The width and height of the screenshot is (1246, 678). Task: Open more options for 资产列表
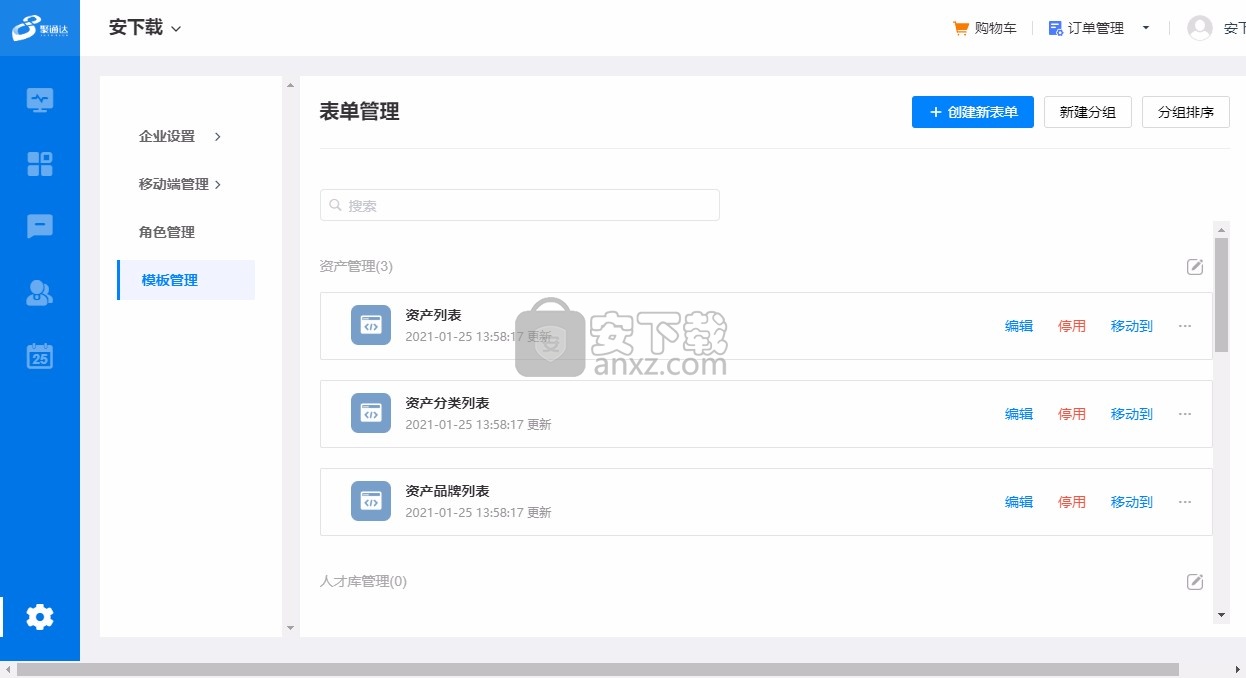(x=1185, y=326)
